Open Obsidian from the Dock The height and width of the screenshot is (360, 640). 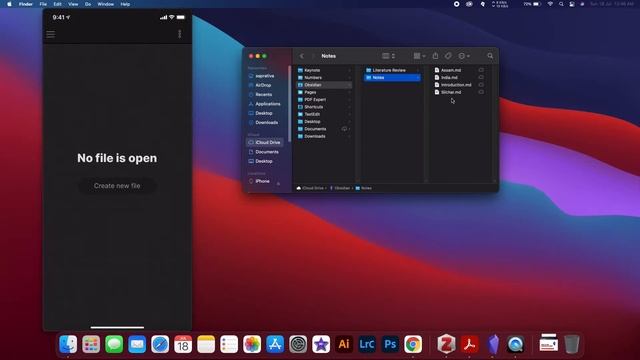[493, 344]
